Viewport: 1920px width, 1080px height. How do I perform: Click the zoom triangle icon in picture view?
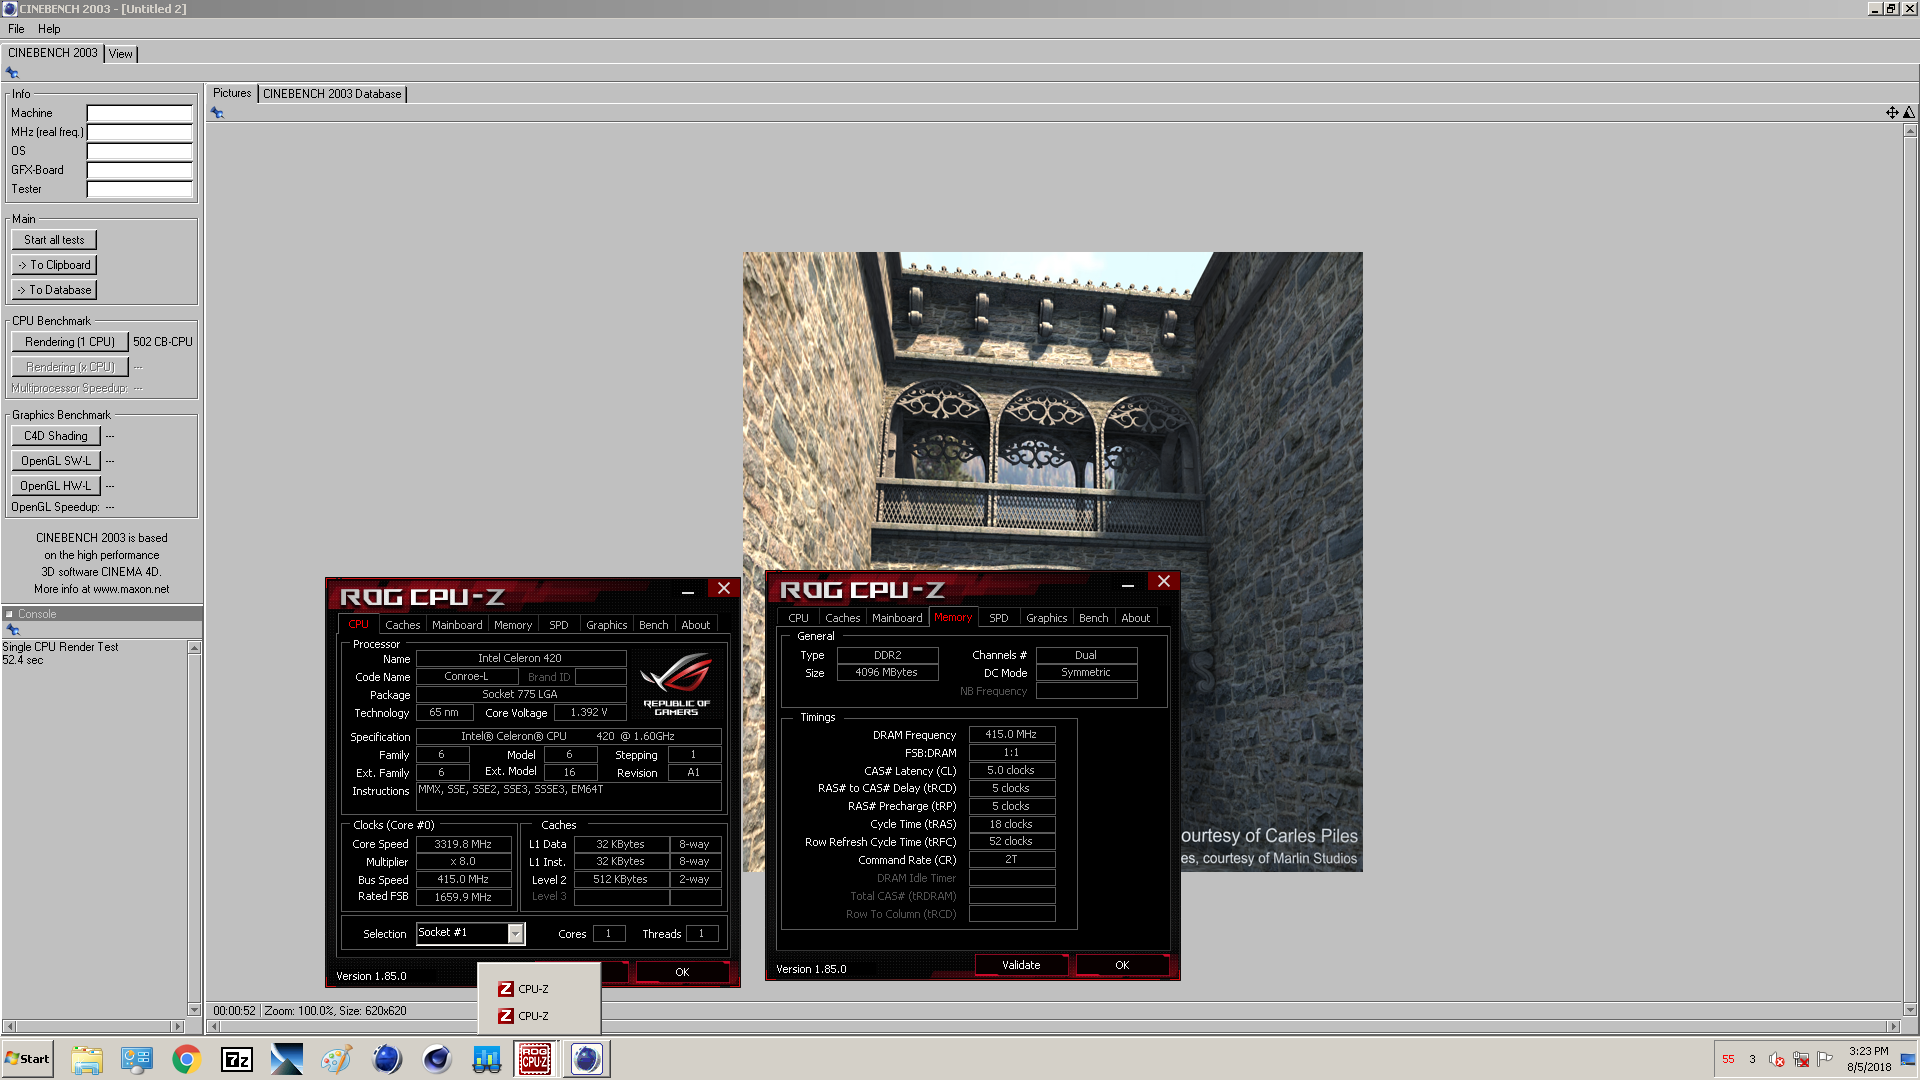pyautogui.click(x=1909, y=113)
